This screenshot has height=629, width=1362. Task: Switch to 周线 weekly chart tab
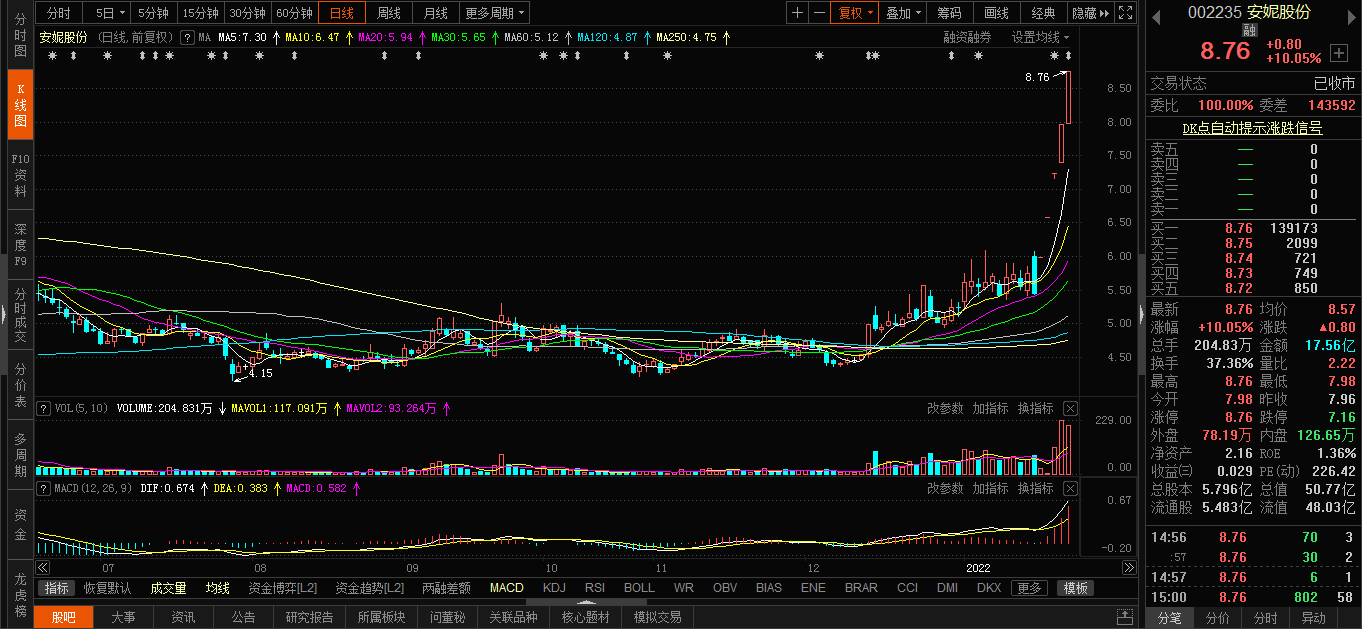[x=388, y=13]
